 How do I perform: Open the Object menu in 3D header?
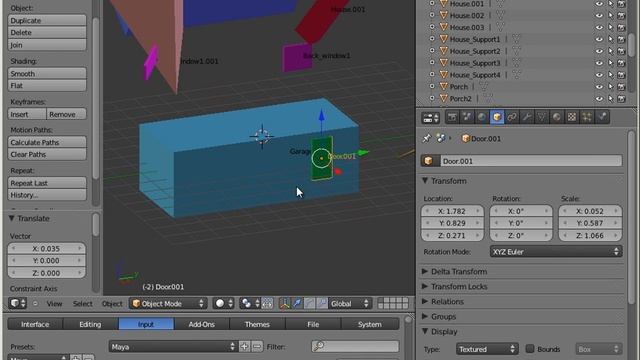click(112, 303)
